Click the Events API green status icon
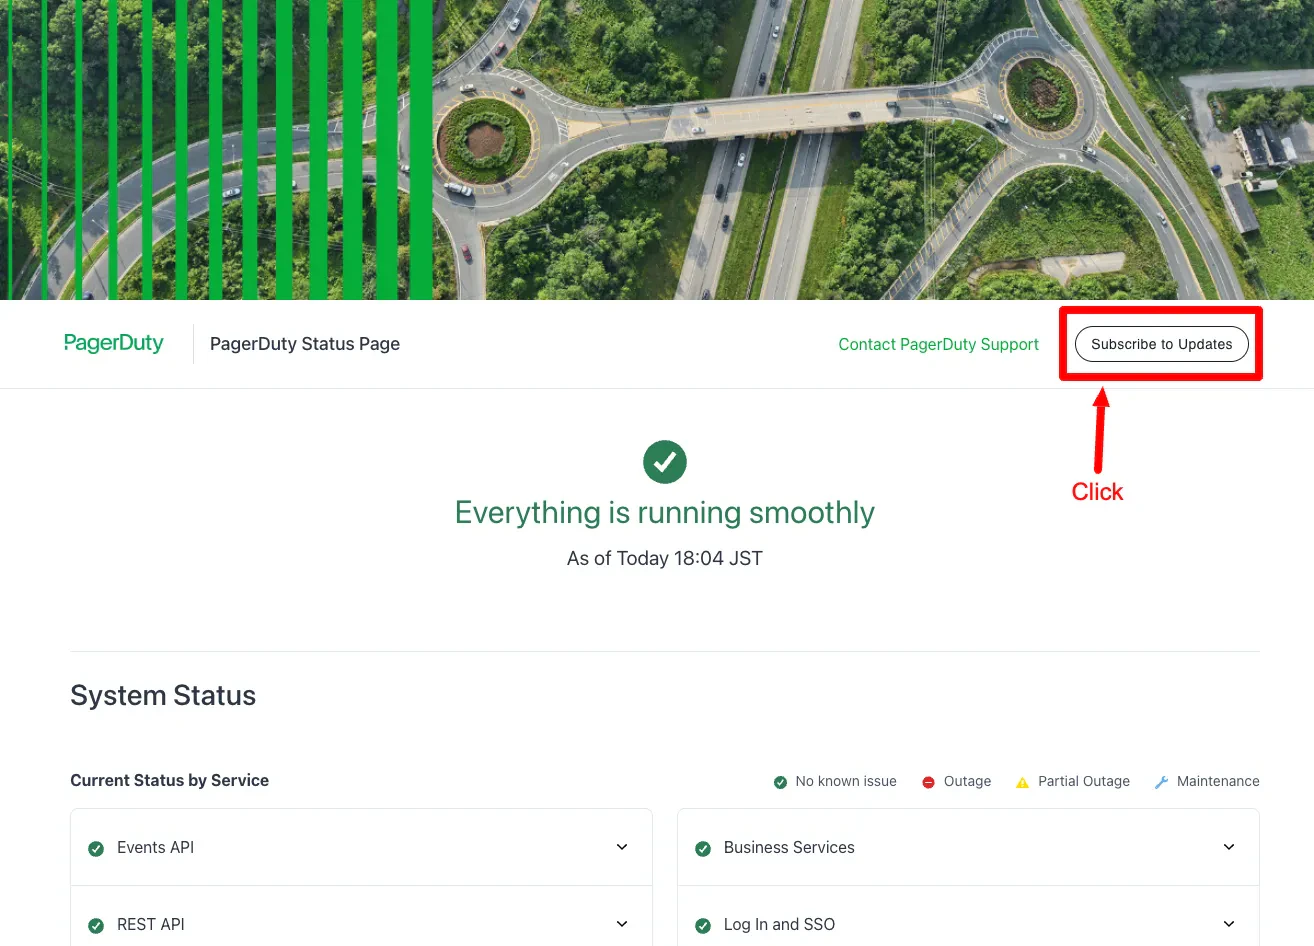 pos(96,849)
